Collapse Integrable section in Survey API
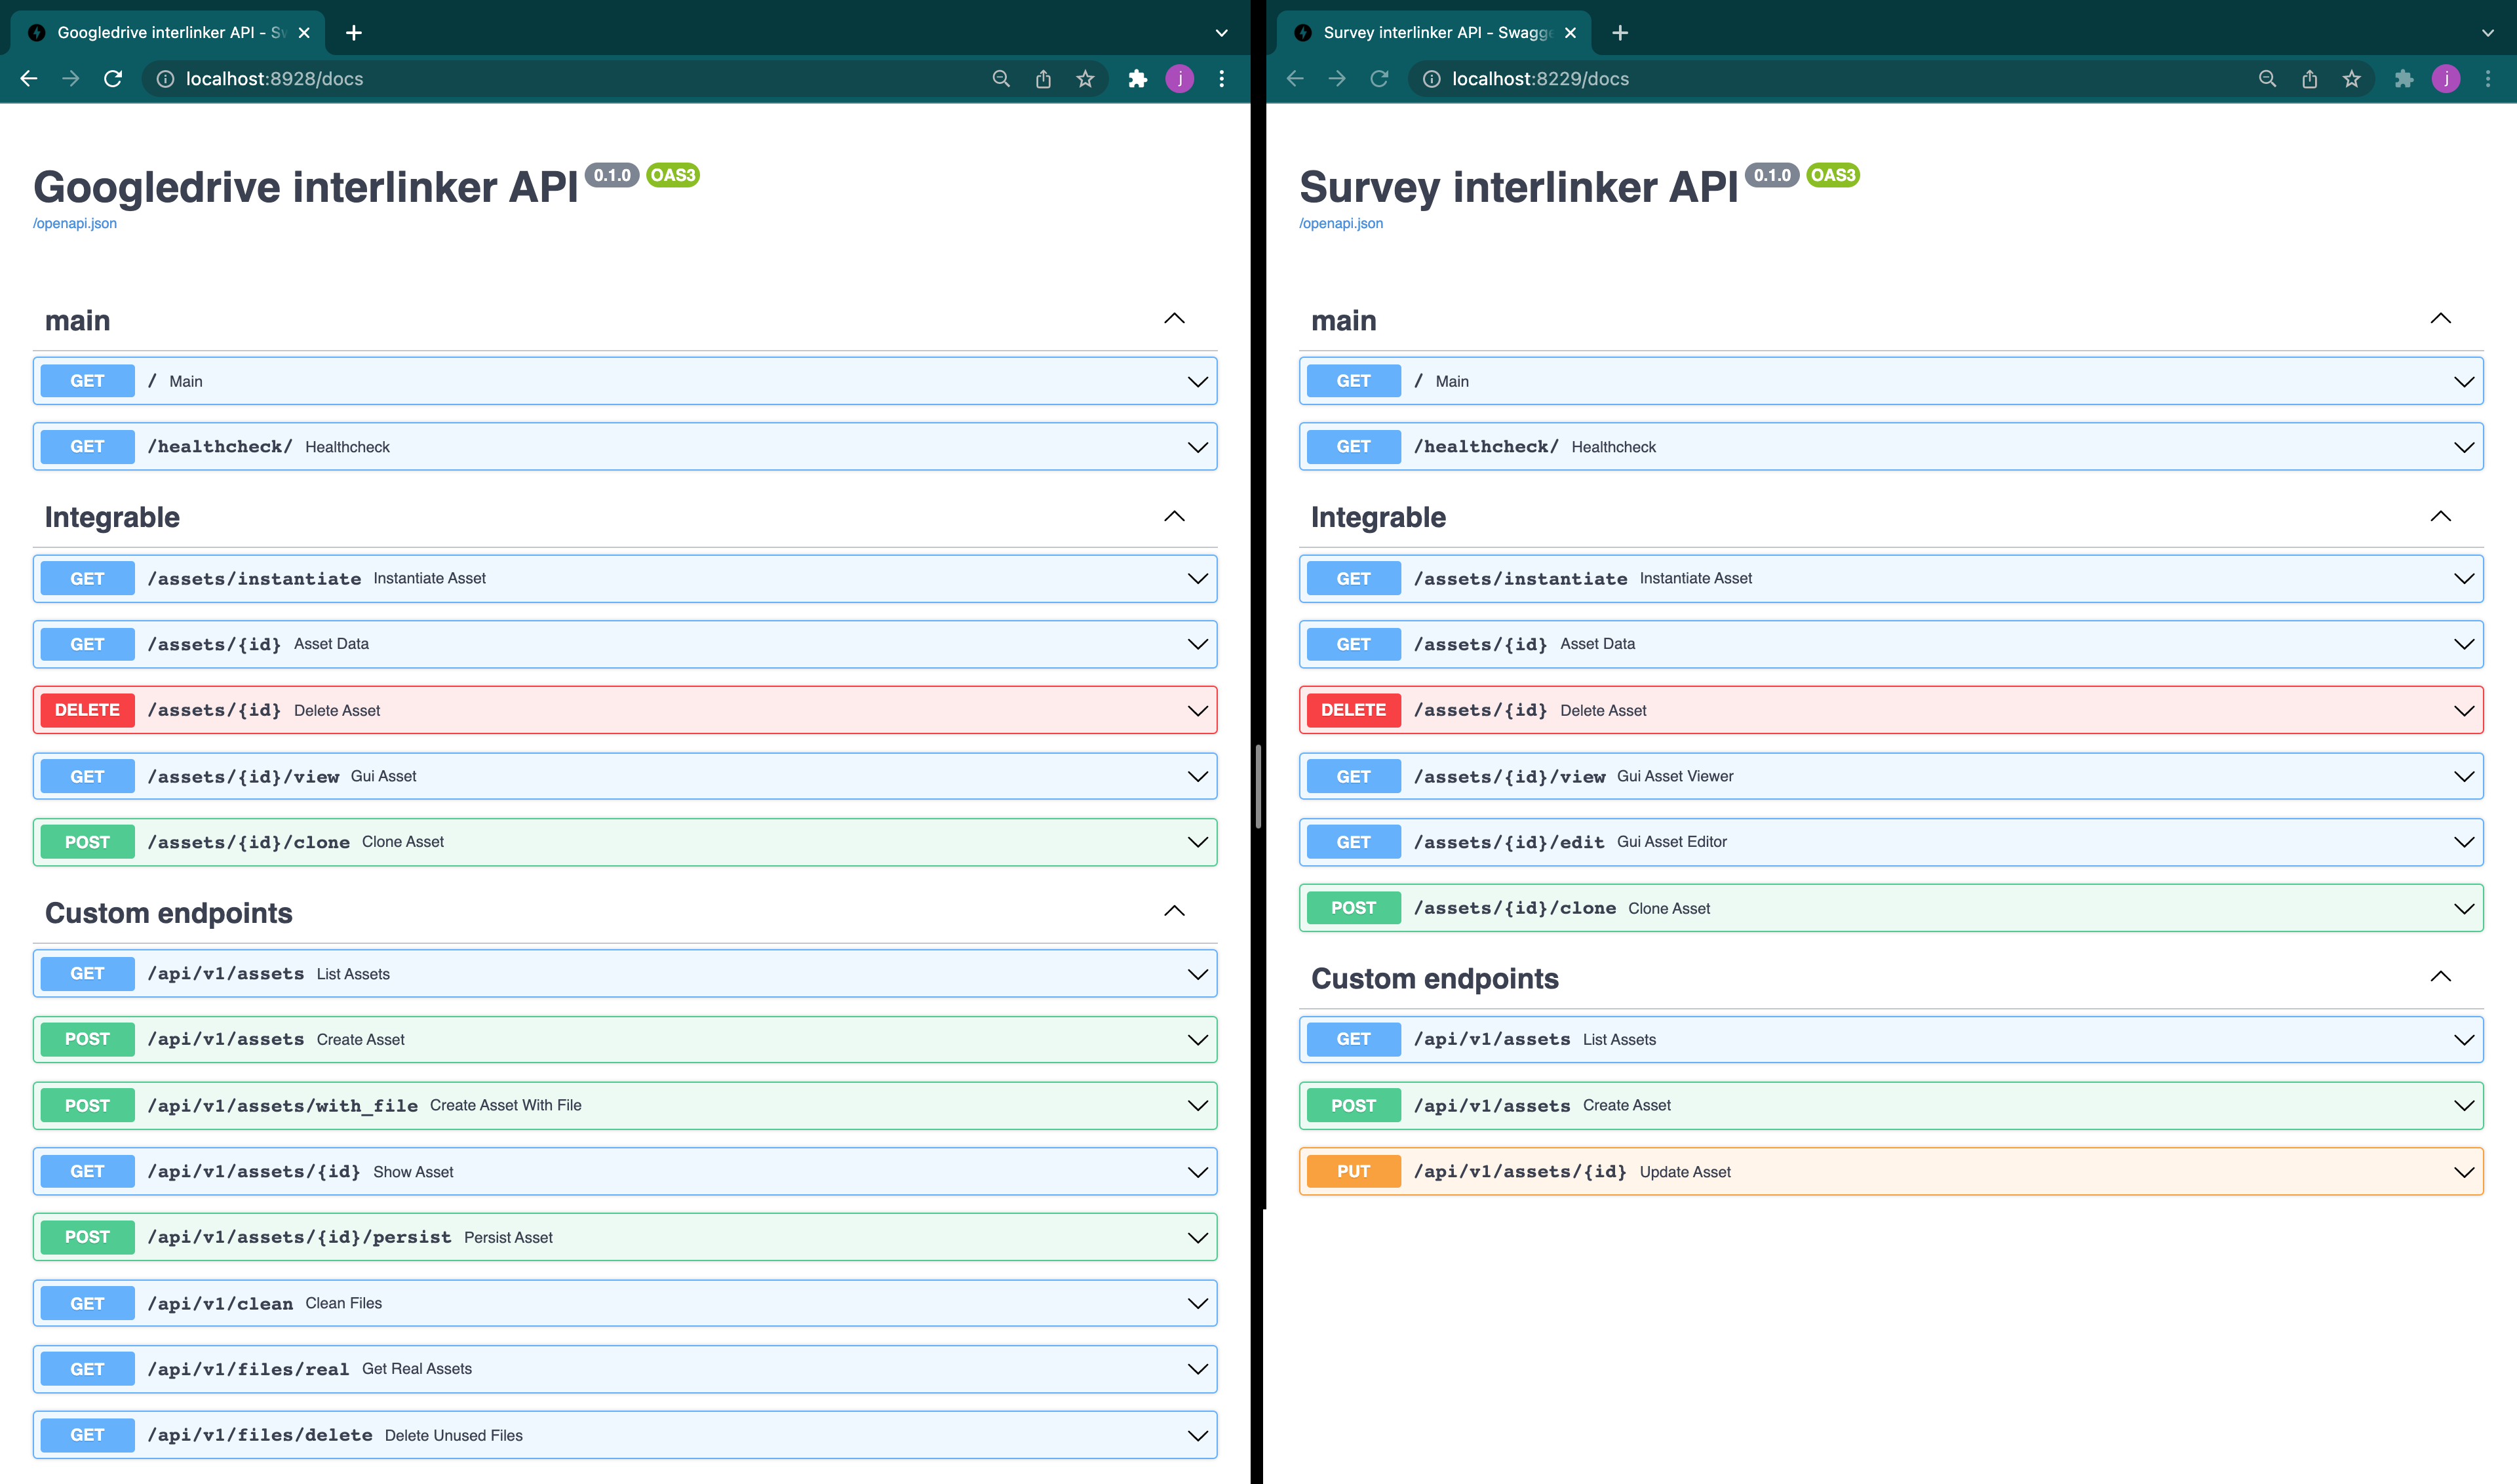This screenshot has height=1484, width=2517. [2440, 516]
